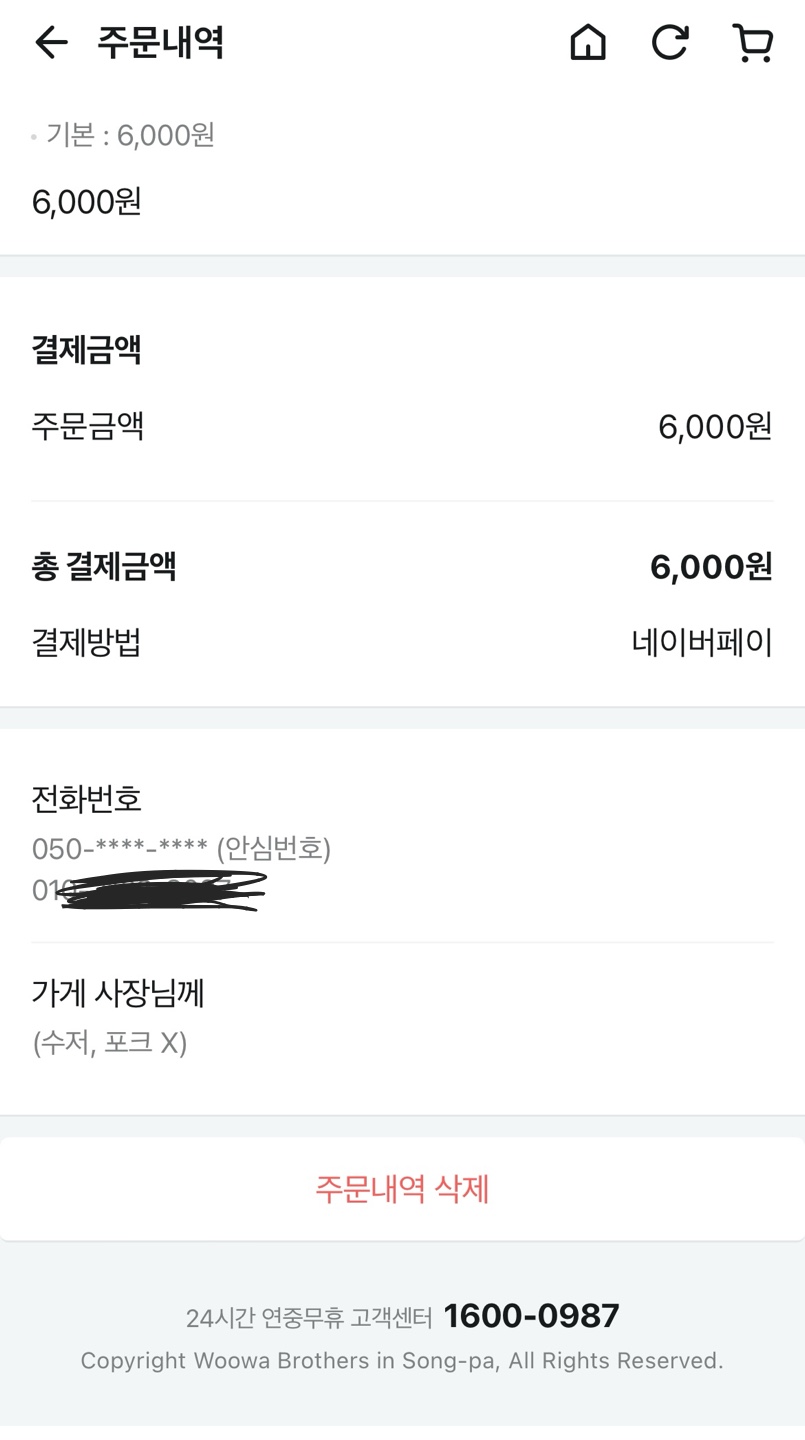Tap the 6,000원 amount beside 주문금액
The height and width of the screenshot is (1440, 805).
pyautogui.click(x=714, y=428)
